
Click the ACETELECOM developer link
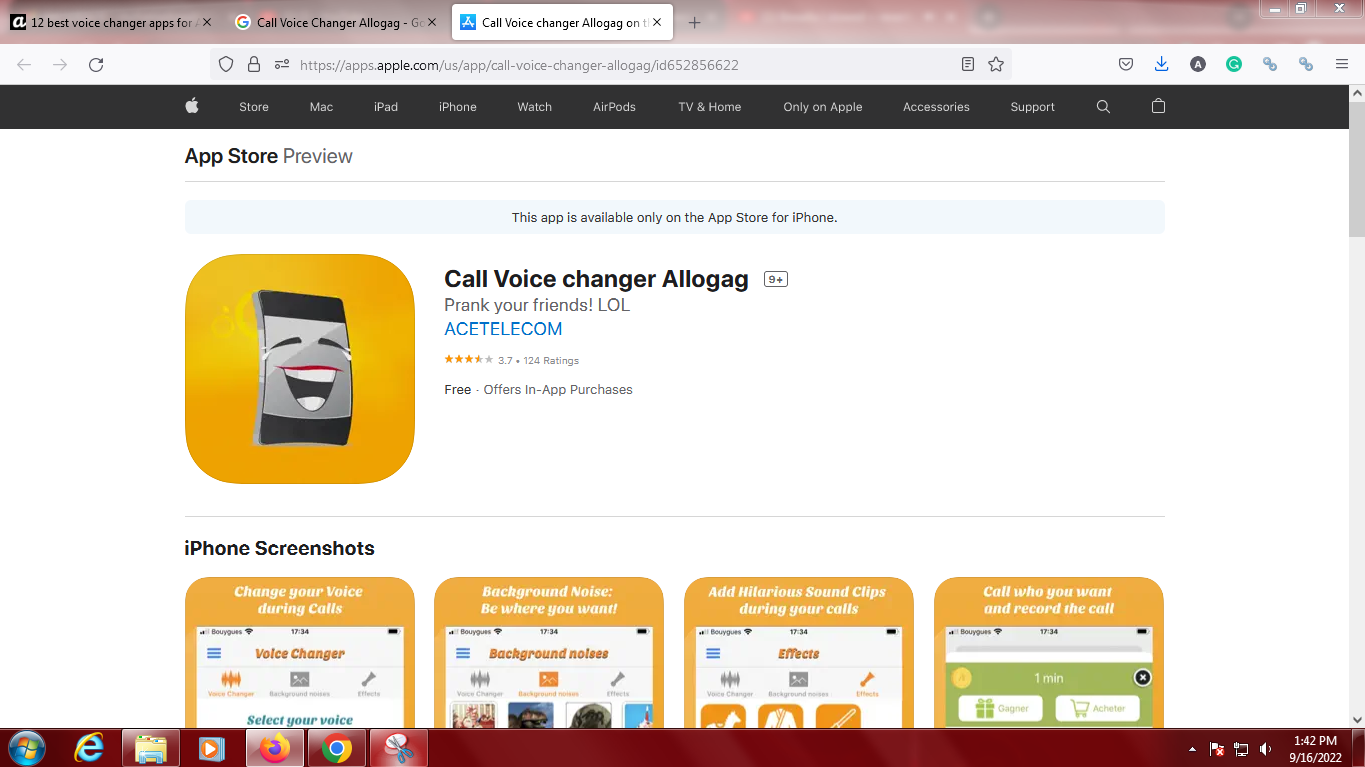tap(503, 329)
